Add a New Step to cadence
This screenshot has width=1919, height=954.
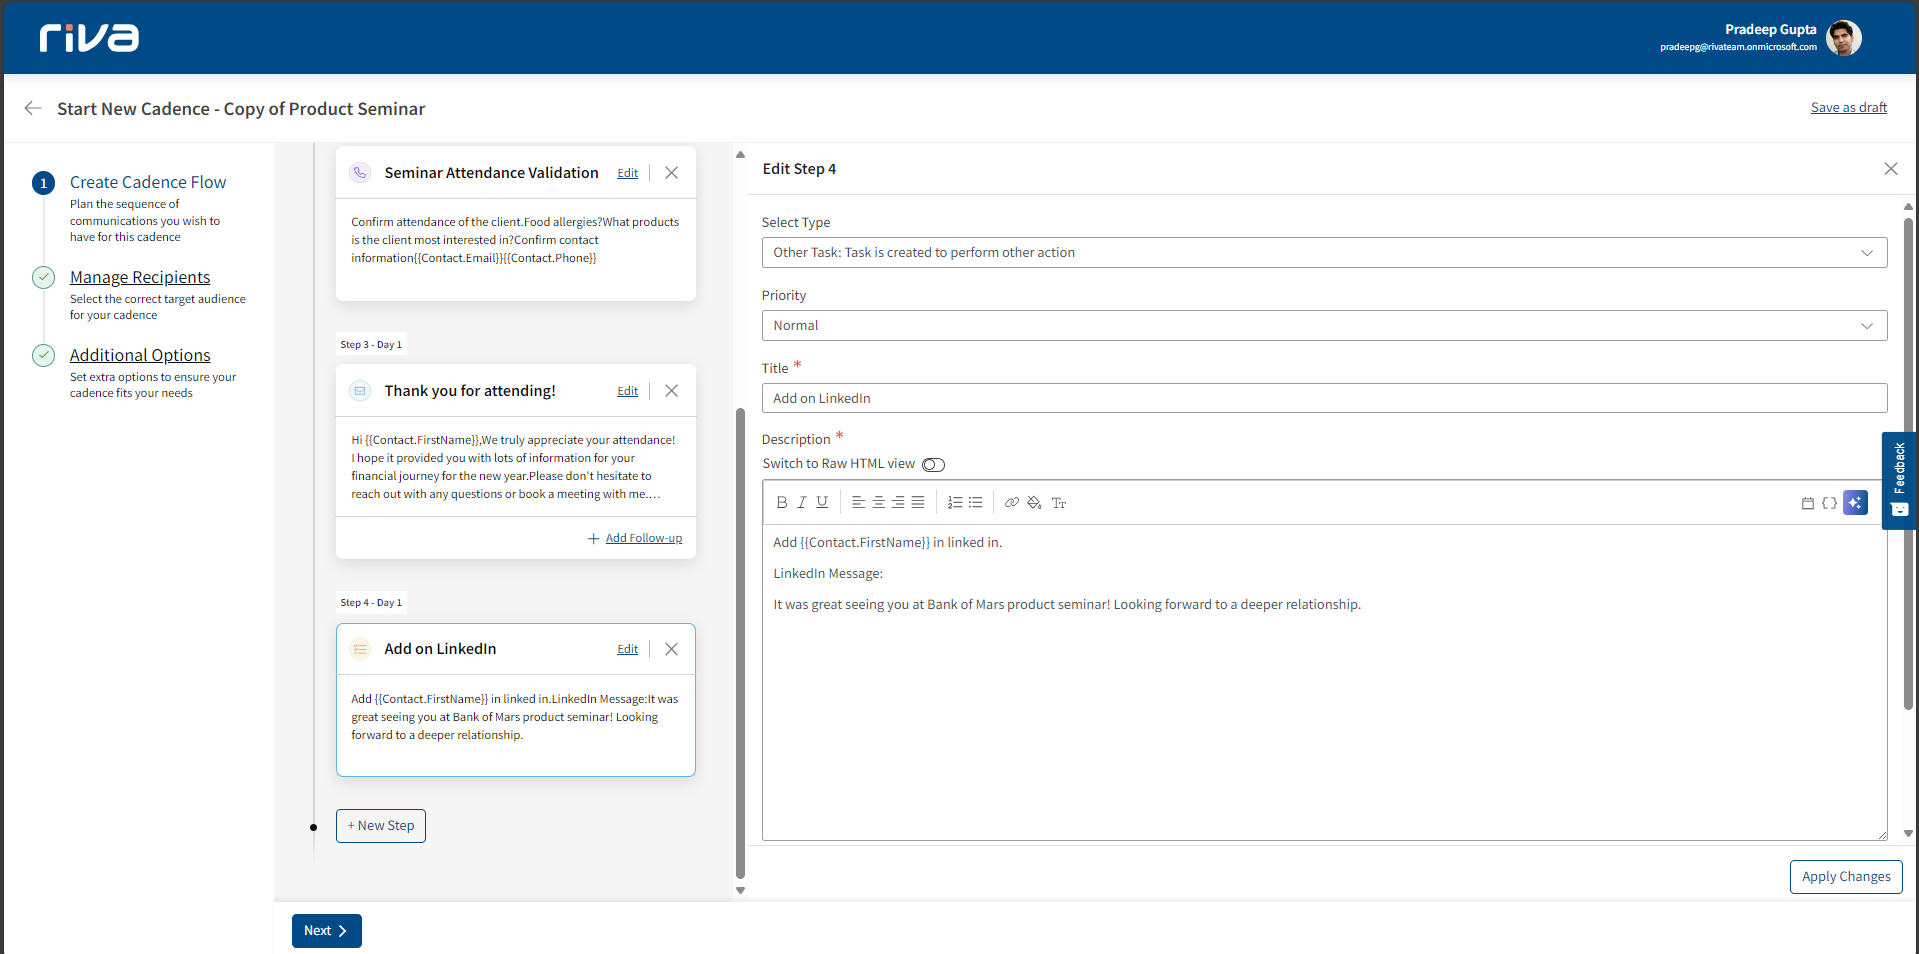pos(381,826)
